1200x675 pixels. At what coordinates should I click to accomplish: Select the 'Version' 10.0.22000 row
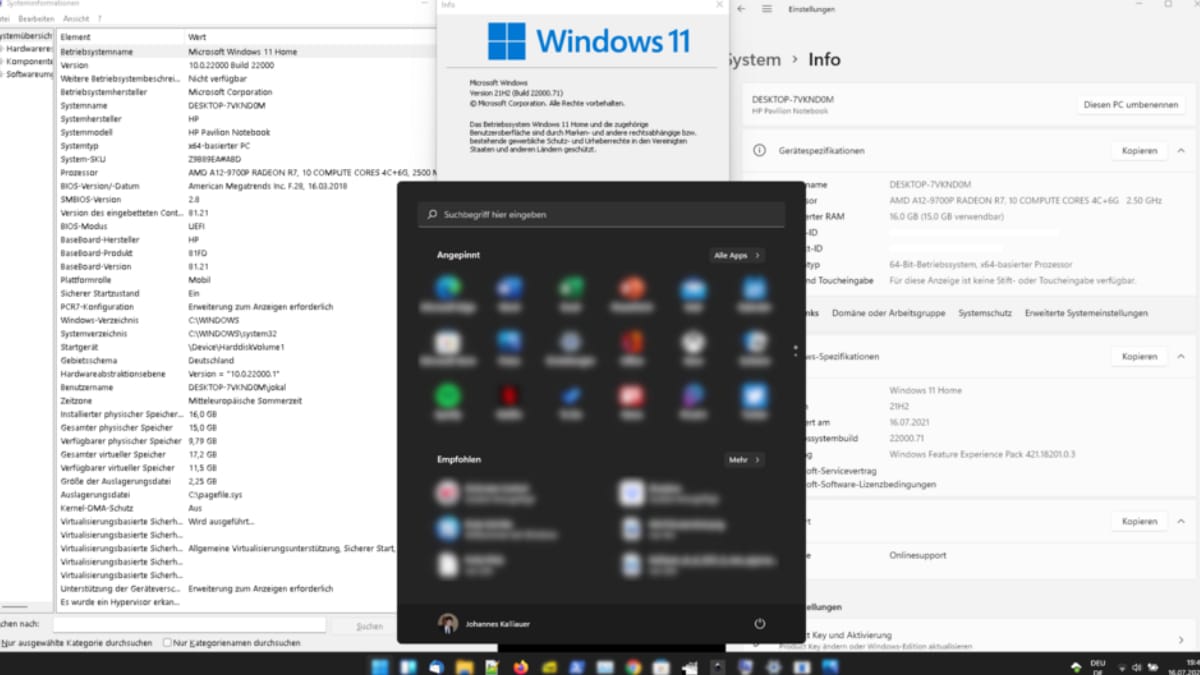(x=246, y=65)
